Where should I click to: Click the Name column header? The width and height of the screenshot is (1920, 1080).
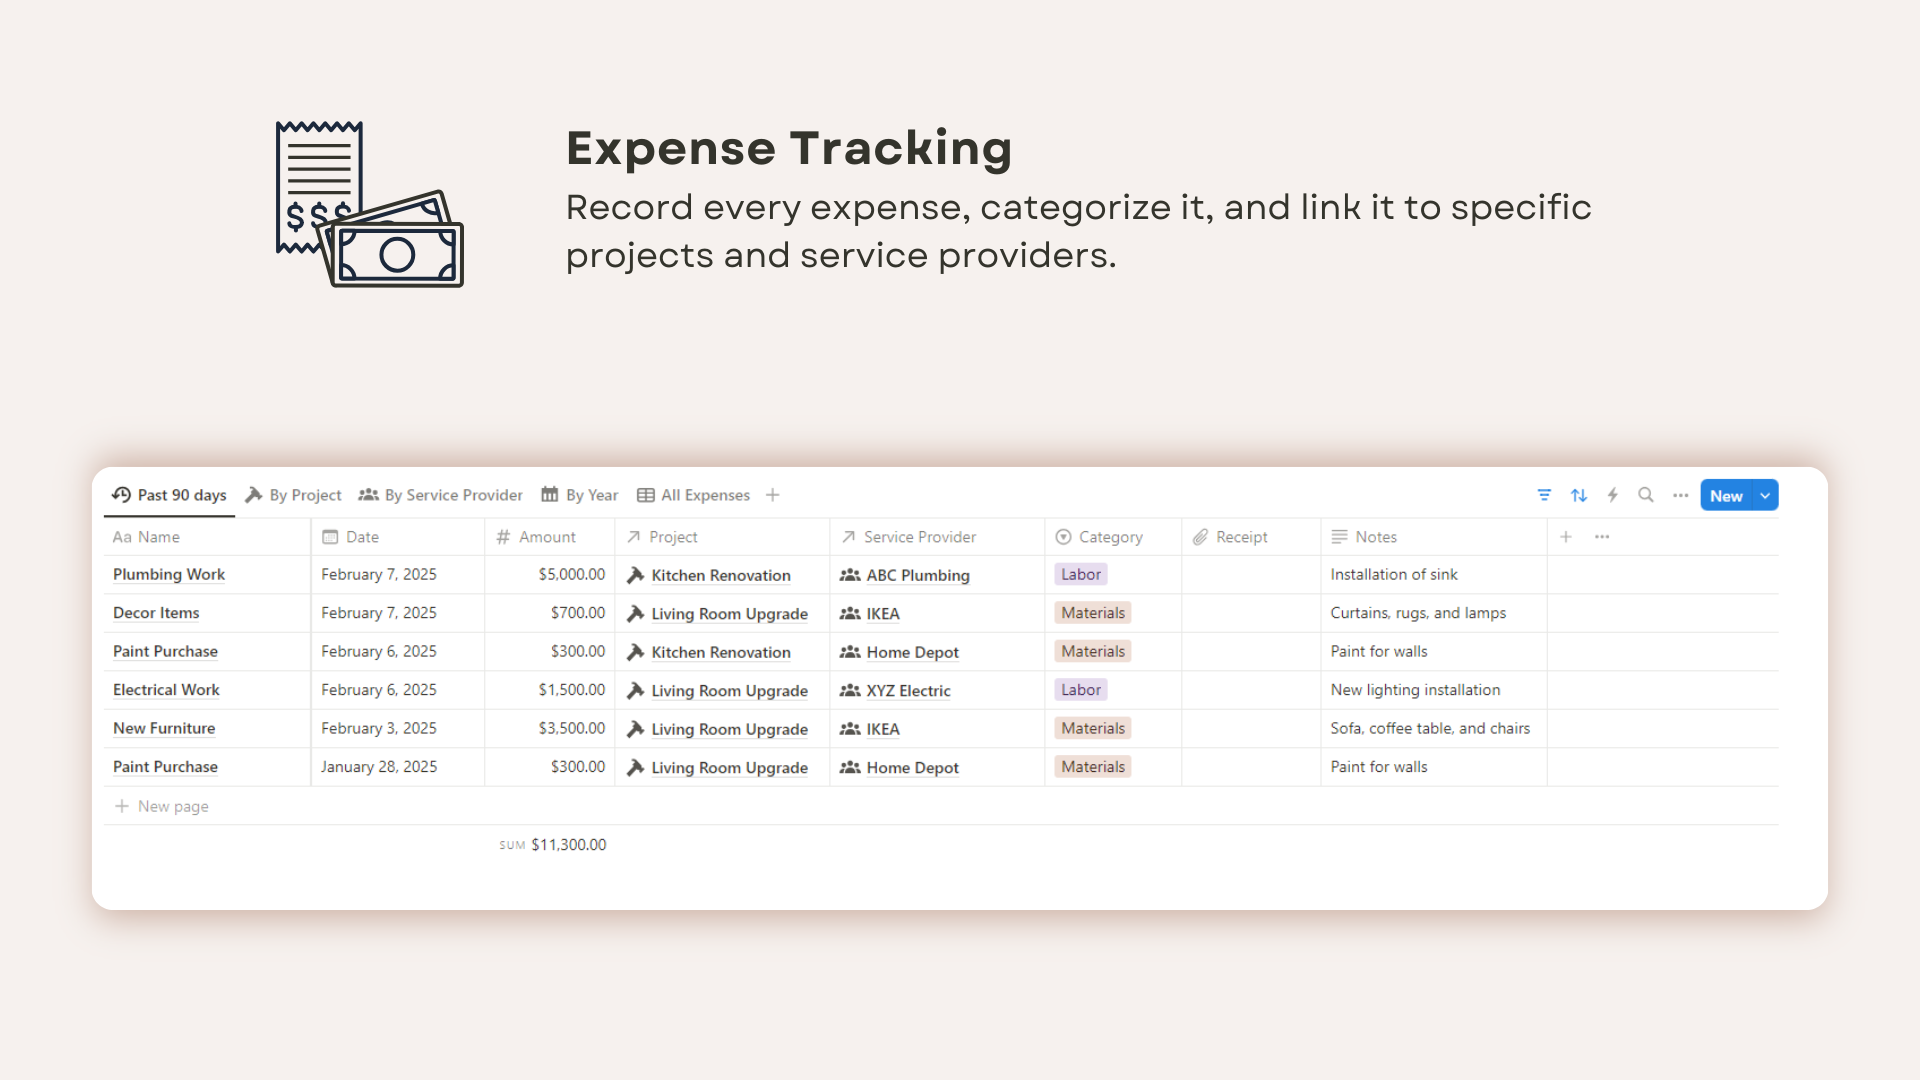pyautogui.click(x=207, y=537)
